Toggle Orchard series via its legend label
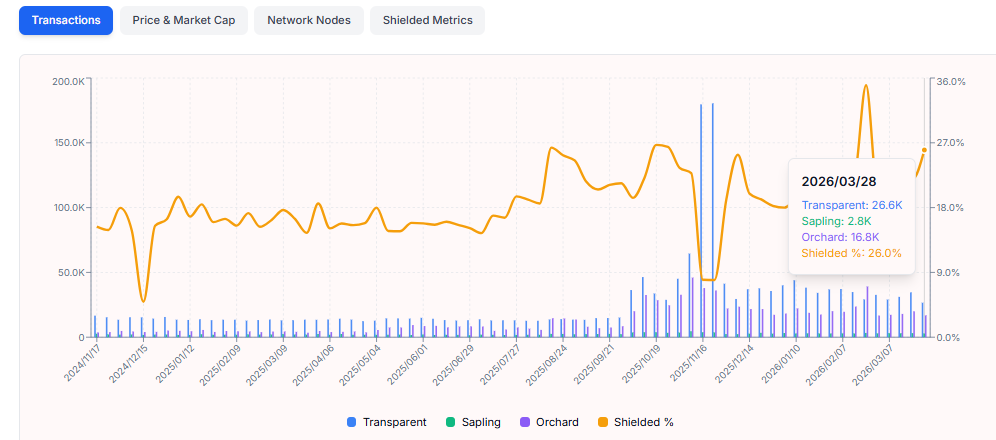The image size is (996, 440). [557, 422]
